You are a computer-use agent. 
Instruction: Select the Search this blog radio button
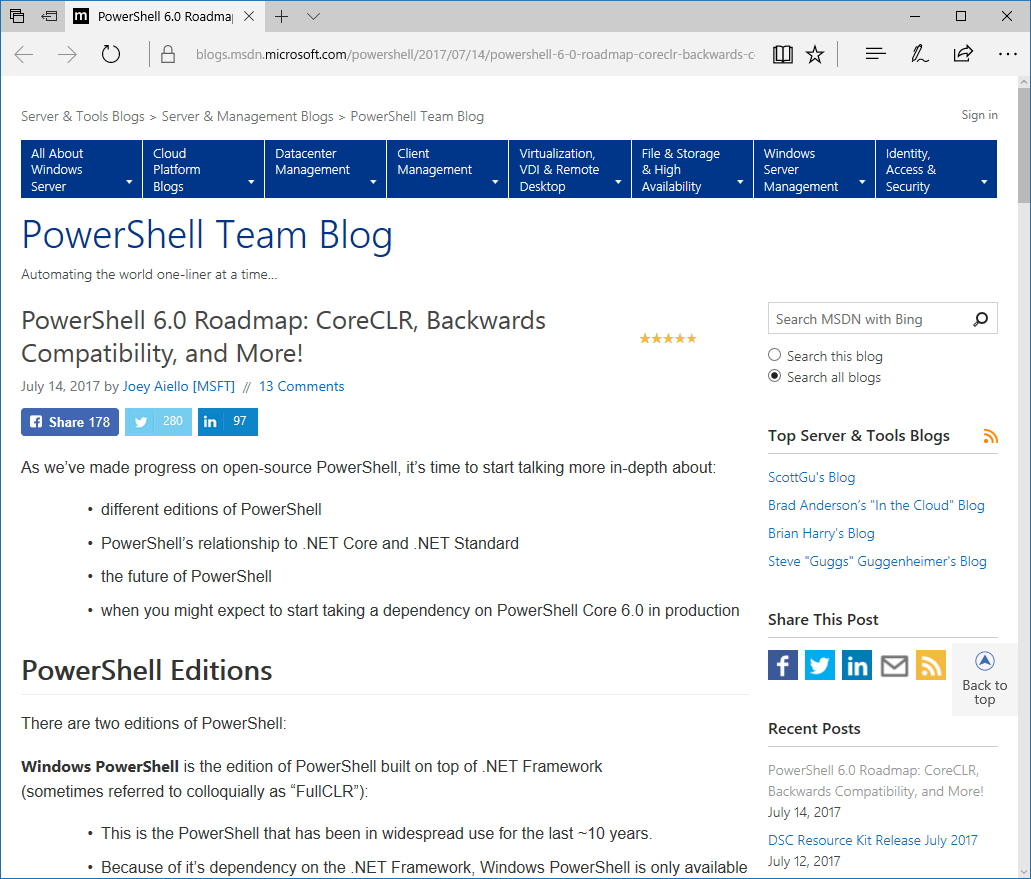coord(774,355)
